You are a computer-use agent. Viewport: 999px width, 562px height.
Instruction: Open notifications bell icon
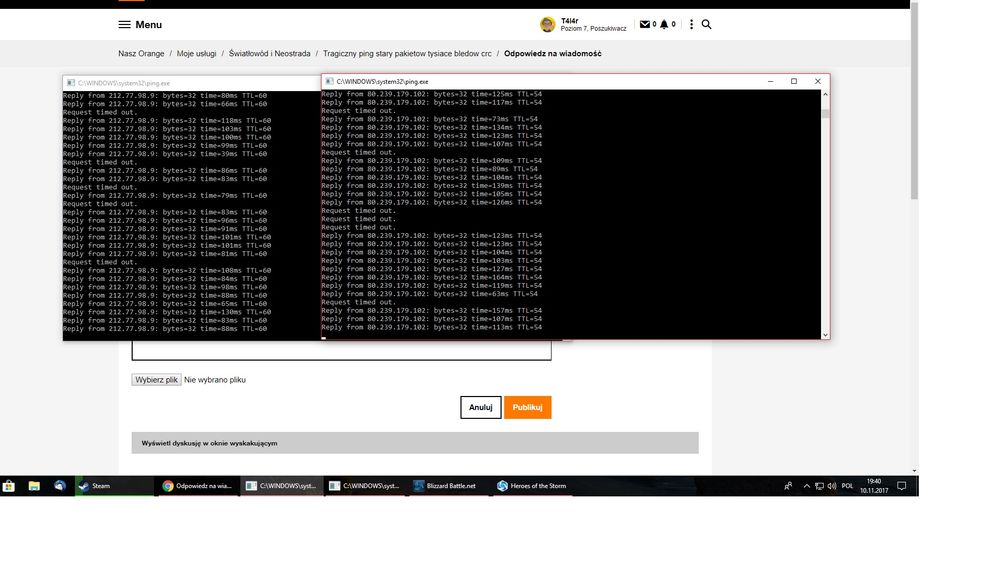coord(664,24)
